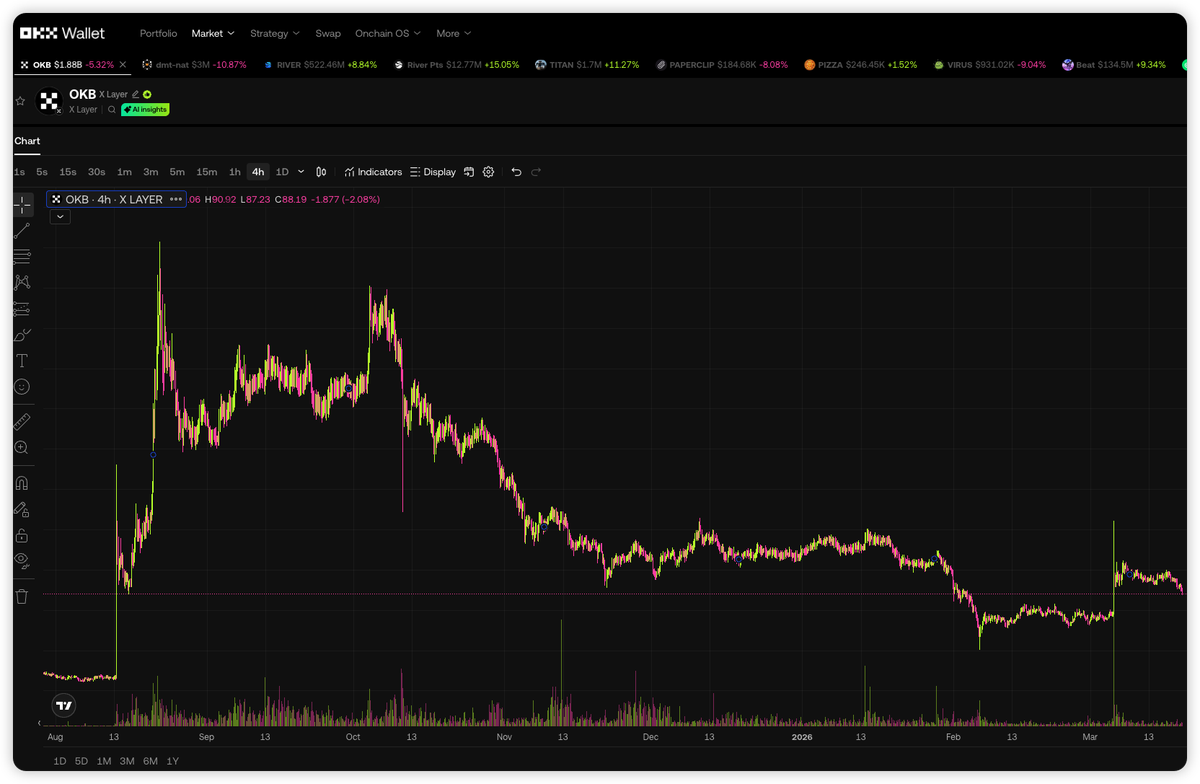1200x784 pixels.
Task: Open the Indicators panel
Action: coord(373,172)
